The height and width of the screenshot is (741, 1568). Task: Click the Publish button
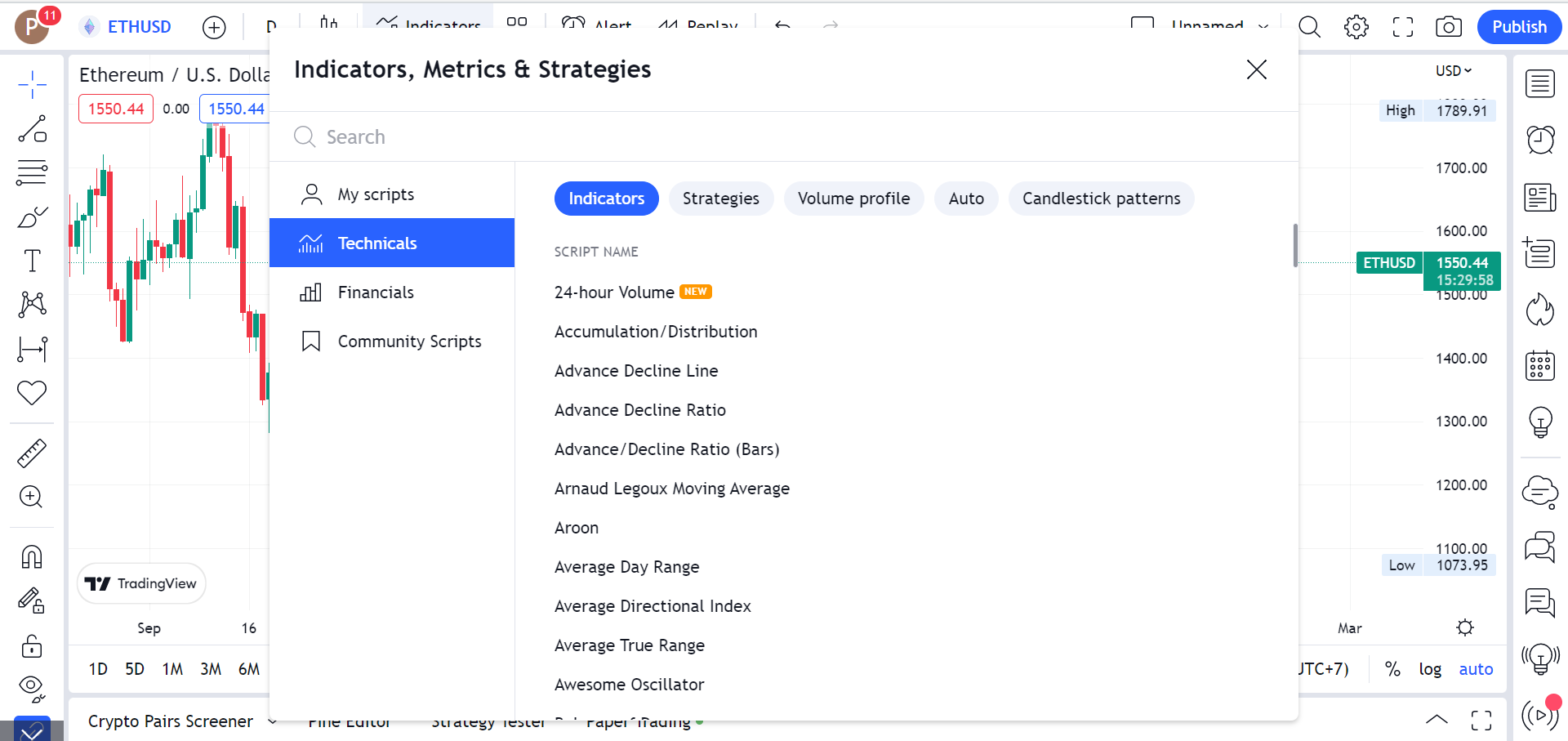[1519, 27]
